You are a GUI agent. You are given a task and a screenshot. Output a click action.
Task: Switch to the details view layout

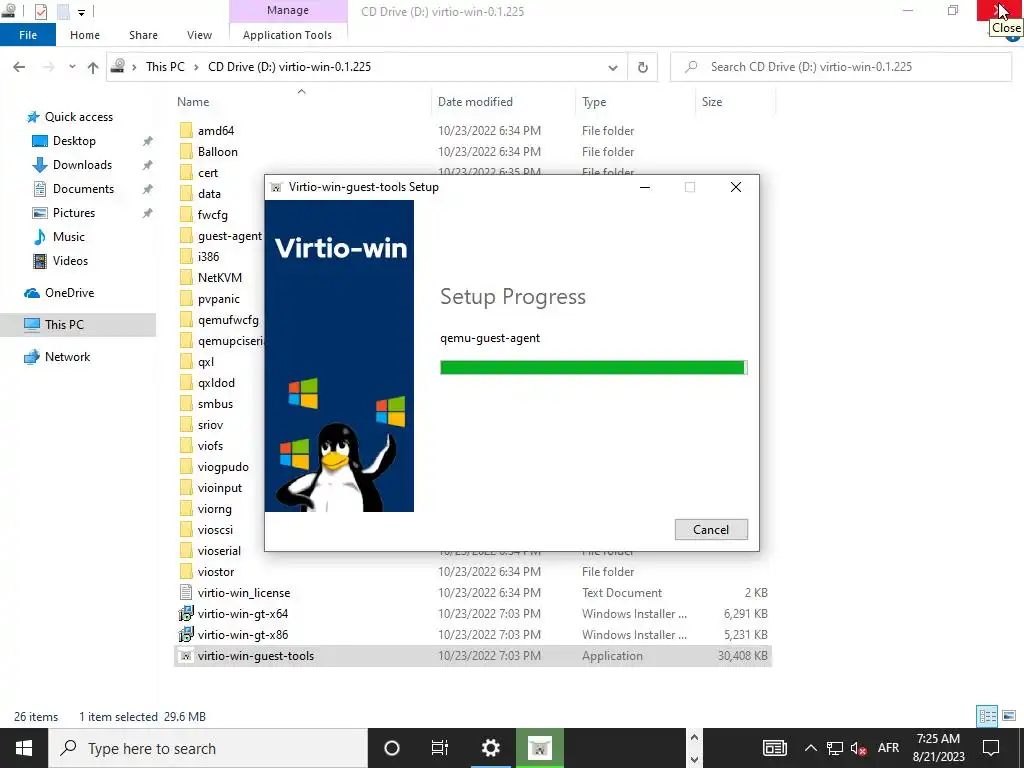(x=987, y=716)
